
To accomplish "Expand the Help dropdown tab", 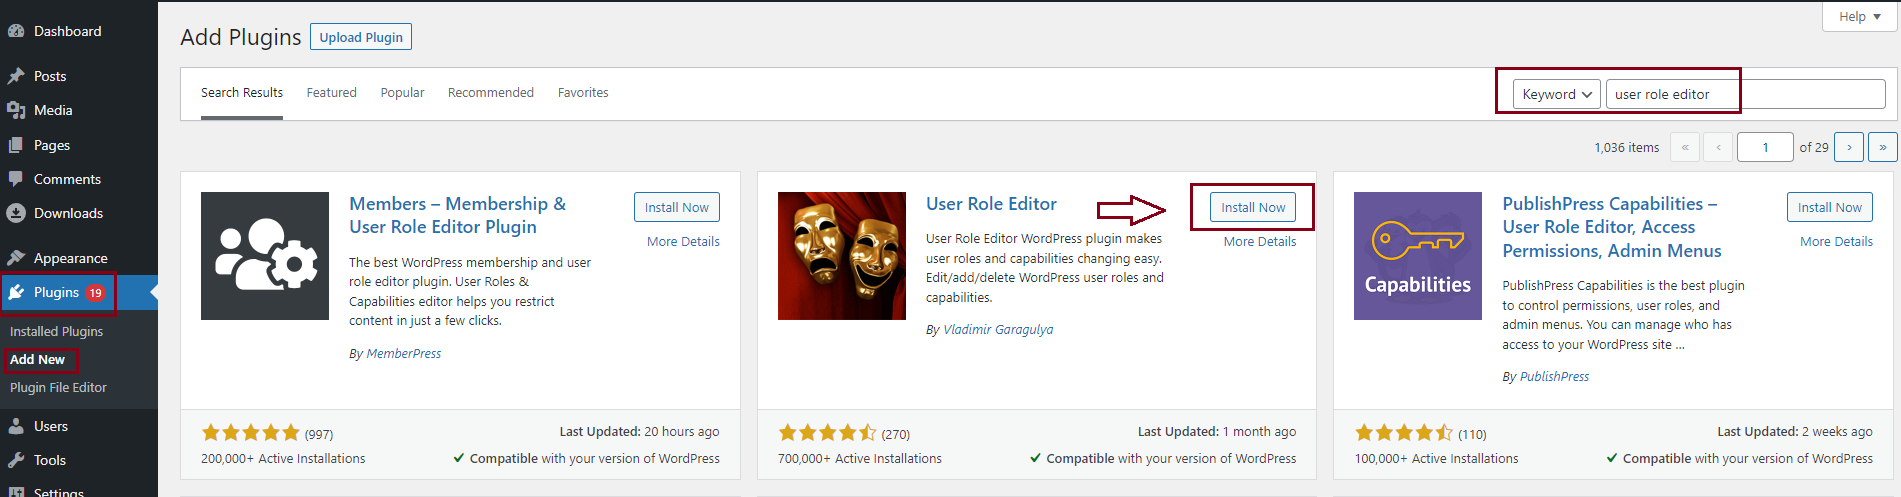I will point(1860,17).
